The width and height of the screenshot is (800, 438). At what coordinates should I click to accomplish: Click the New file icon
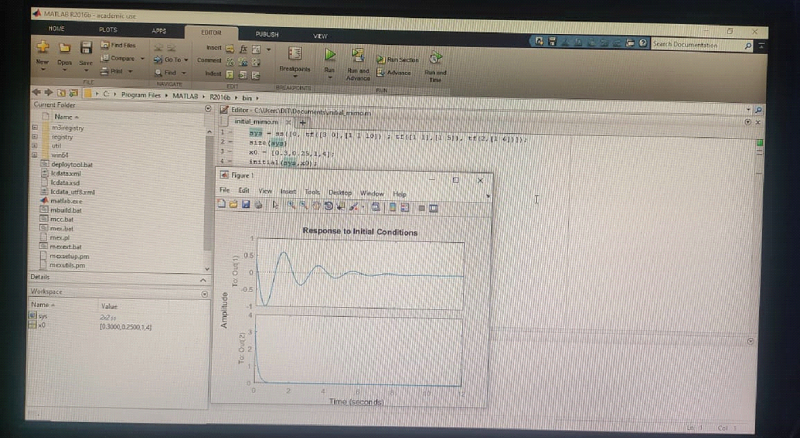coord(42,47)
